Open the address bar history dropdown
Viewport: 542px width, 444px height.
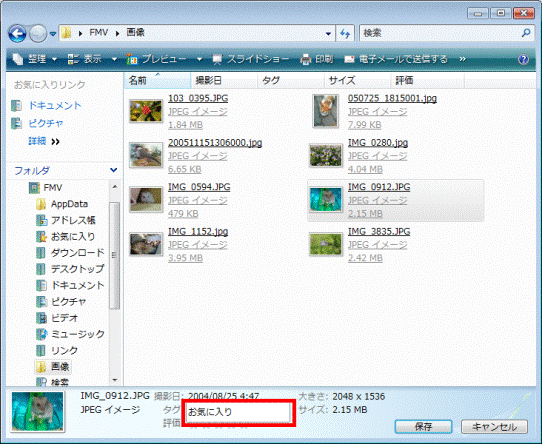click(x=328, y=34)
